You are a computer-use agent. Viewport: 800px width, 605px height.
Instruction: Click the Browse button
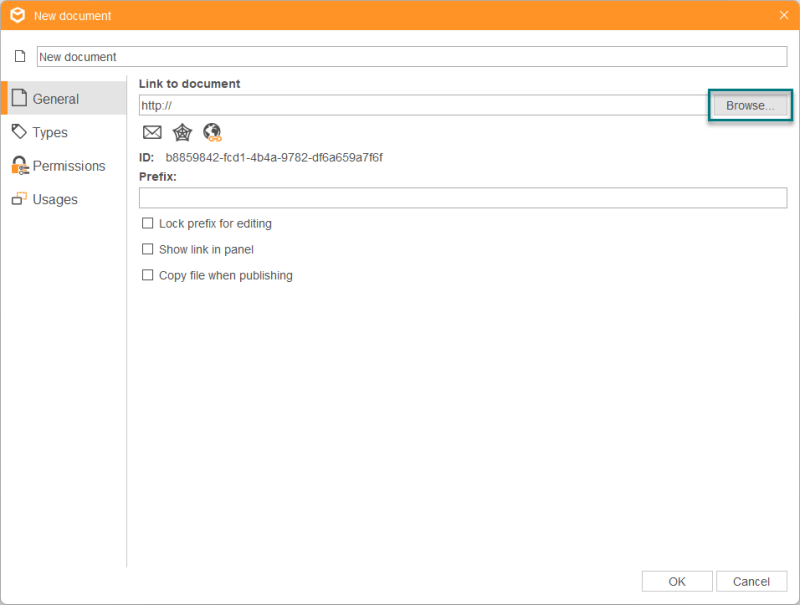[x=750, y=105]
